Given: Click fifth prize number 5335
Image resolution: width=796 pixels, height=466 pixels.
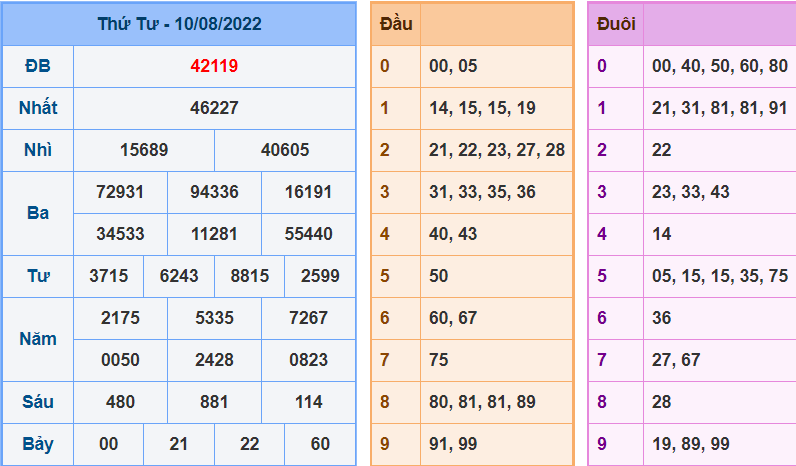Looking at the screenshot, I should pyautogui.click(x=214, y=318).
